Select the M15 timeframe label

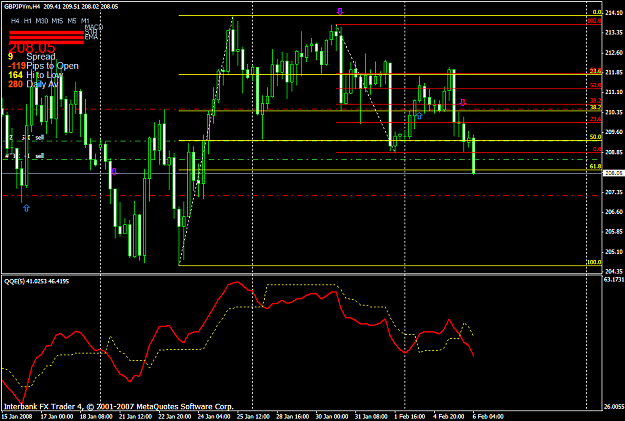point(58,21)
